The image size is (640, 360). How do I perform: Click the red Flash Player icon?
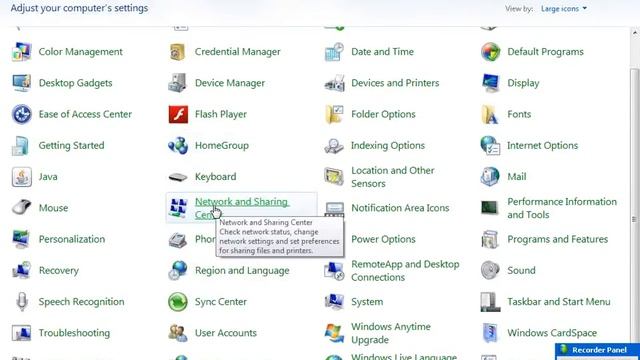pyautogui.click(x=178, y=114)
